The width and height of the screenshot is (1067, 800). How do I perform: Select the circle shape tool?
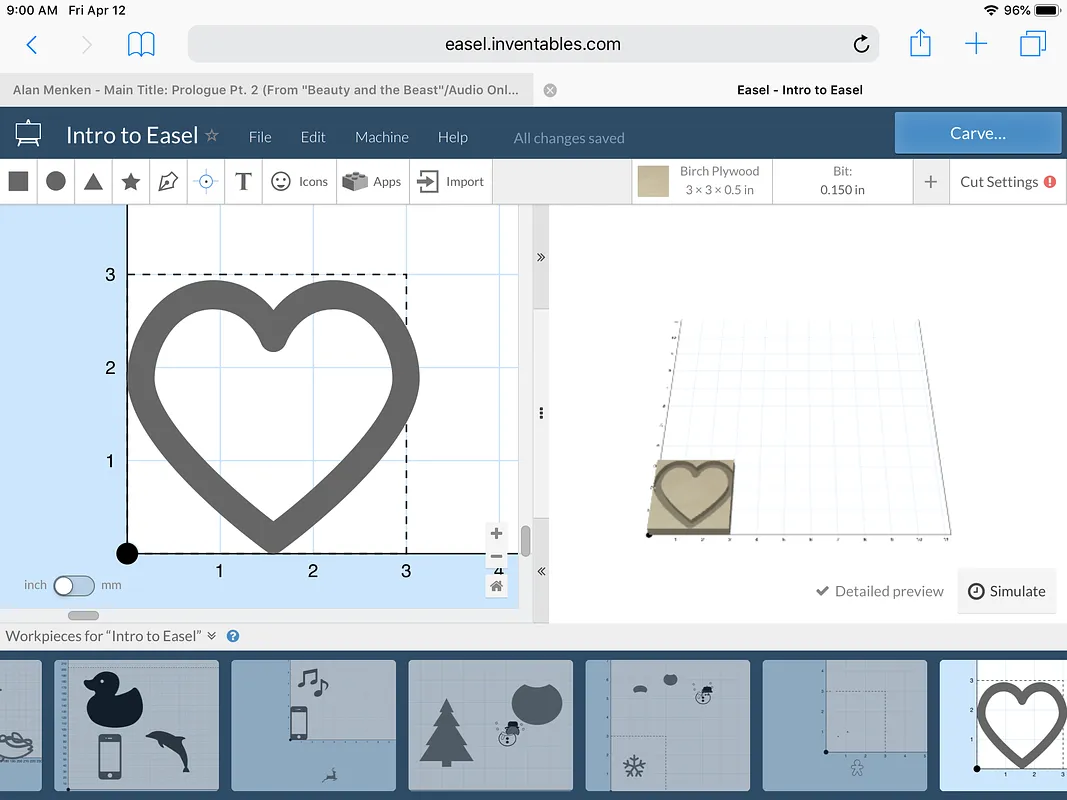(56, 181)
